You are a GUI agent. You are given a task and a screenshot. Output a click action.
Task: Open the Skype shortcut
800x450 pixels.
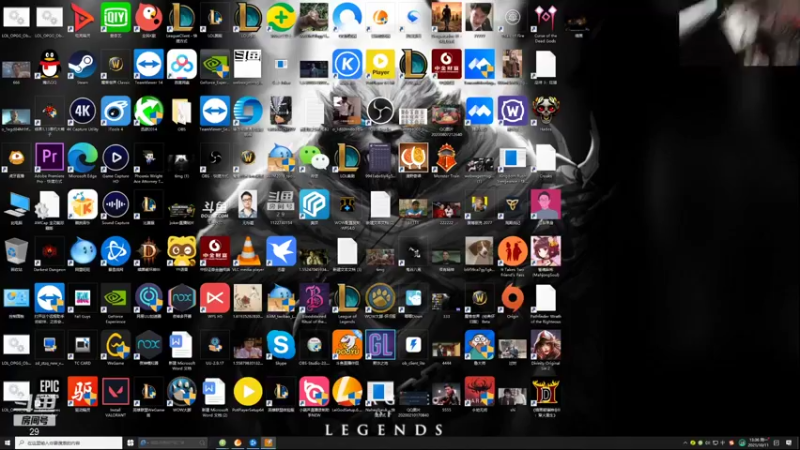(x=281, y=345)
